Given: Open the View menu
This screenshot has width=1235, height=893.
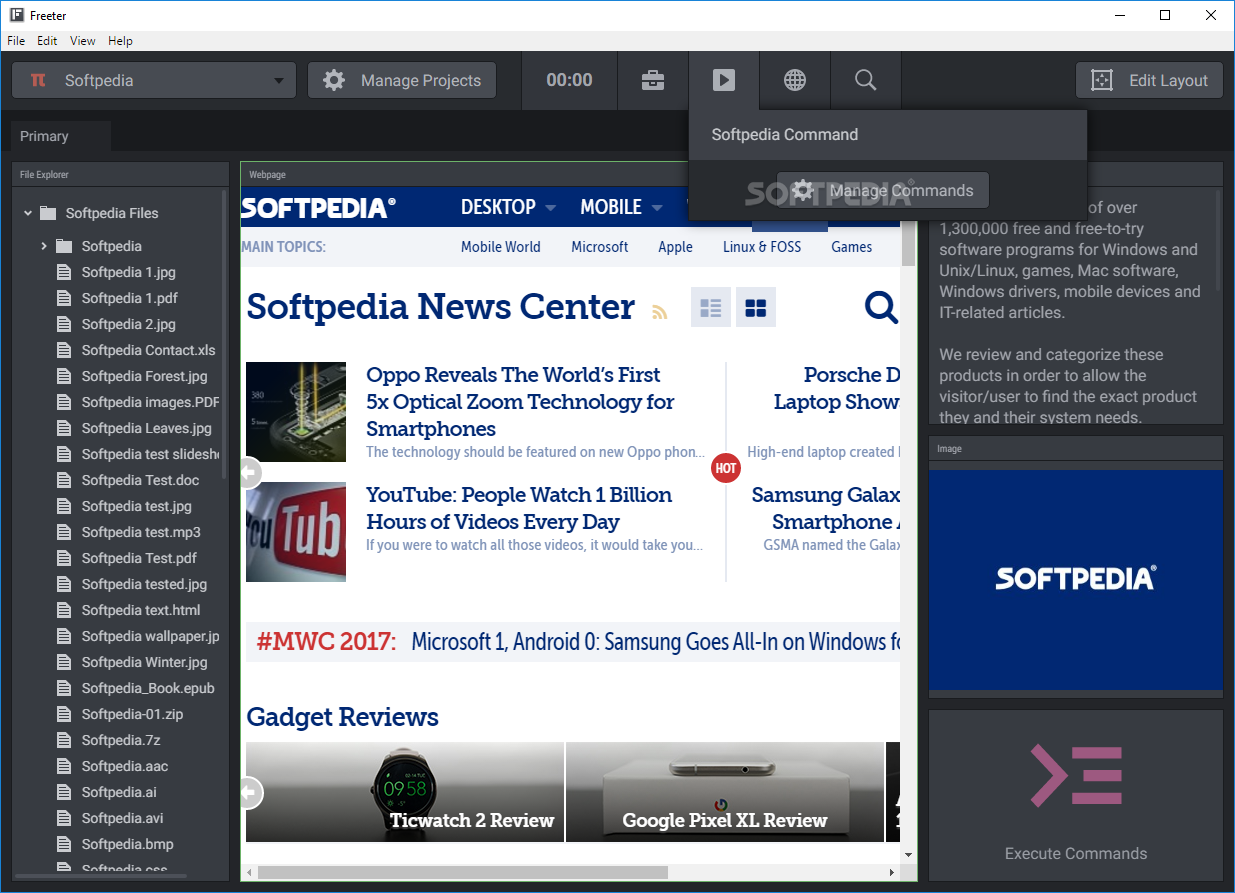Looking at the screenshot, I should (83, 41).
